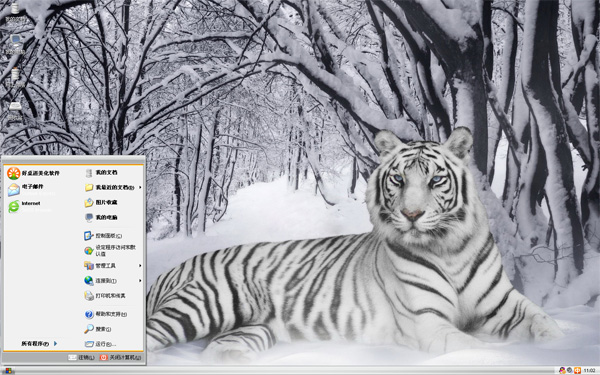
Task: Click 注销 (Log Off) button
Action: 81,357
